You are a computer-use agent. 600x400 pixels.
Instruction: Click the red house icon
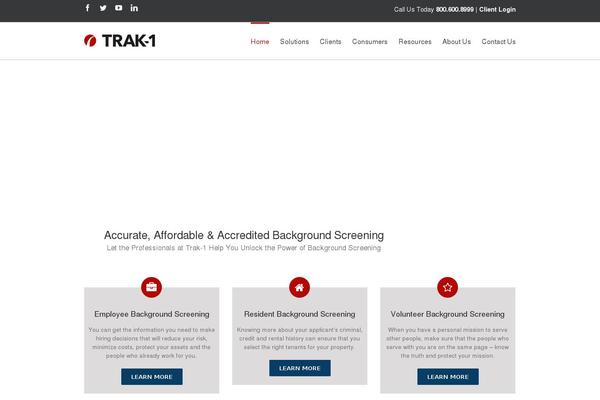[x=300, y=287]
